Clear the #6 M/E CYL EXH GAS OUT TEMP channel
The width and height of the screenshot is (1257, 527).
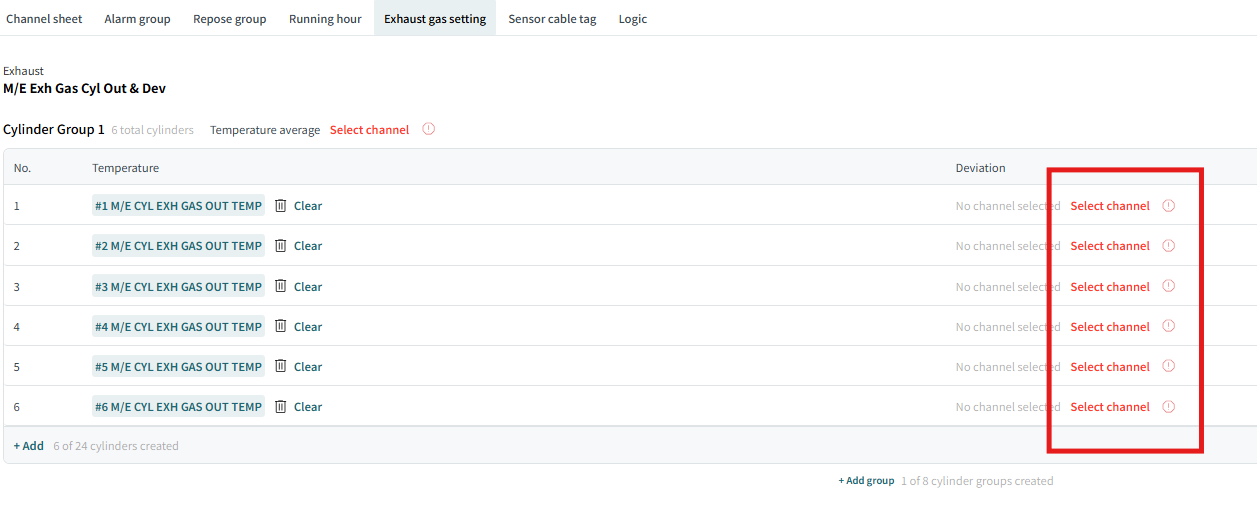click(x=308, y=407)
